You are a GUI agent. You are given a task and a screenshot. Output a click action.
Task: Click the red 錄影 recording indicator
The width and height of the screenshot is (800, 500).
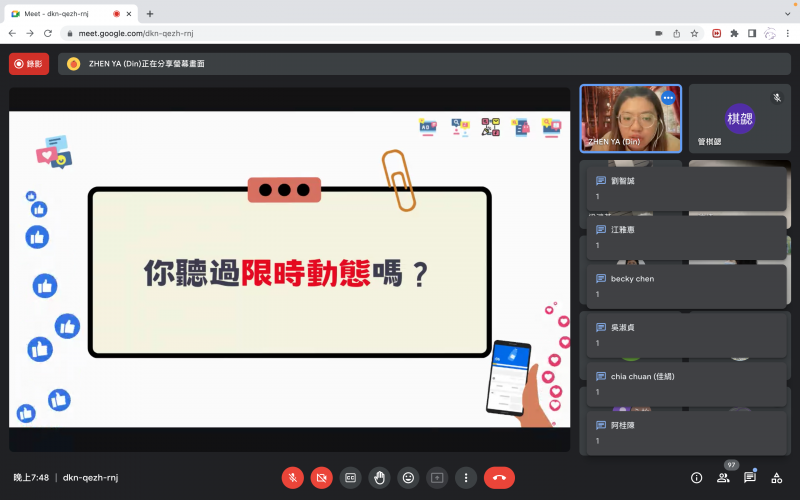(29, 64)
